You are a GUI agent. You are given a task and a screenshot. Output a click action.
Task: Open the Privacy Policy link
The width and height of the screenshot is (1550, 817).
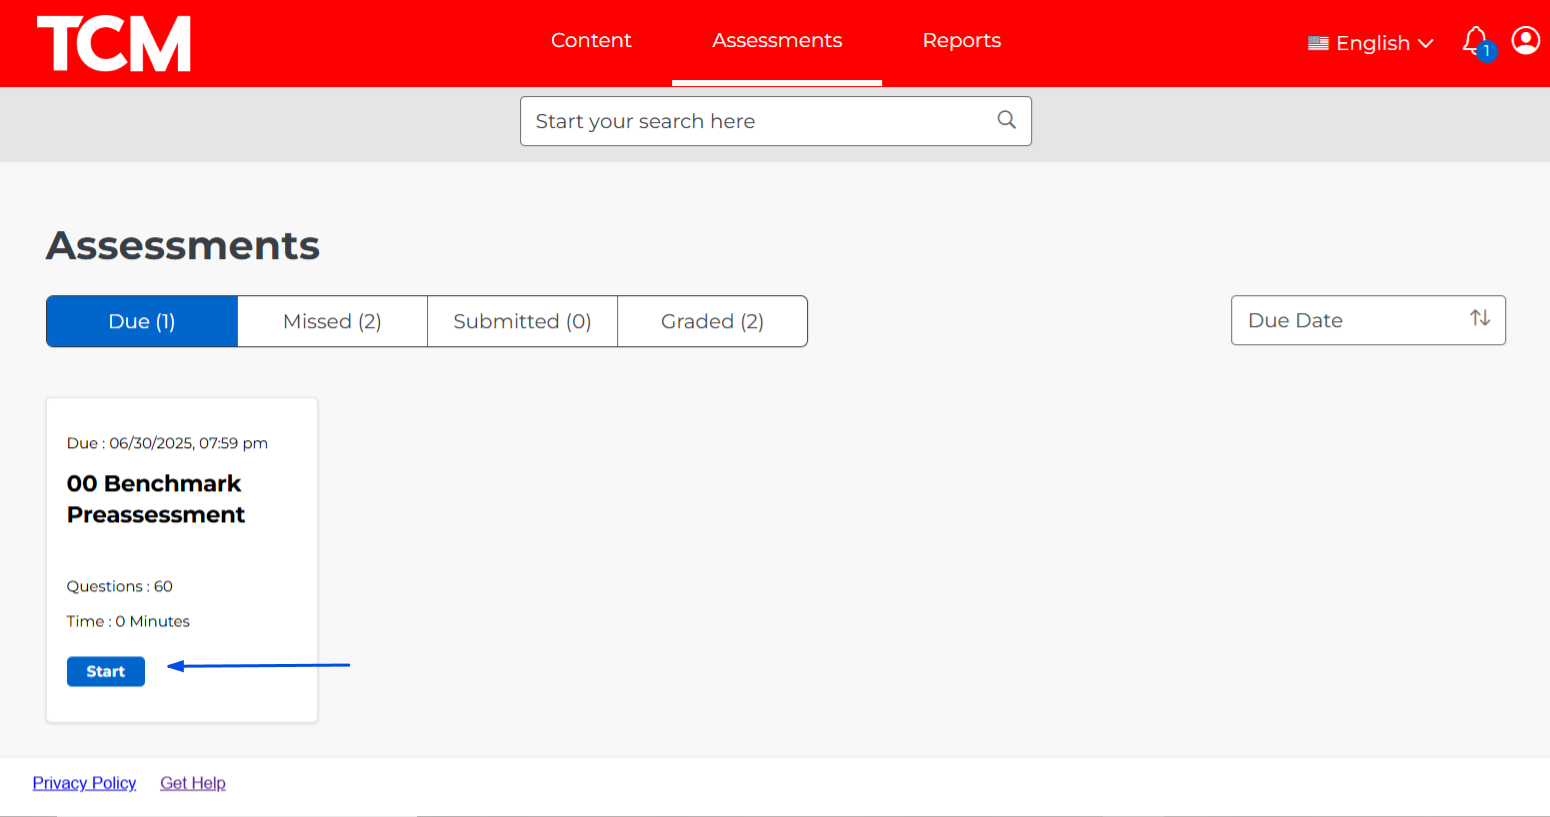84,783
